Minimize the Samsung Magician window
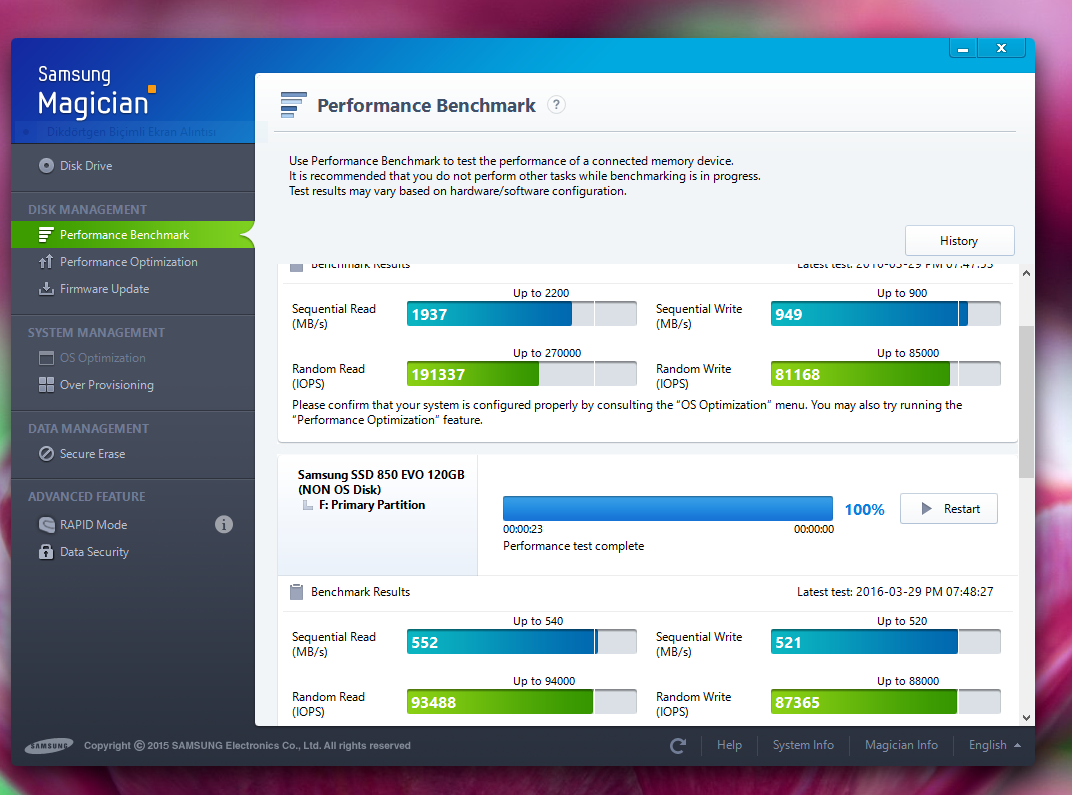The image size is (1072, 795). tap(963, 49)
